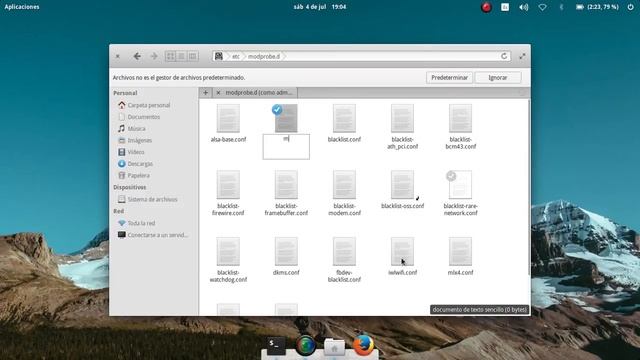This screenshot has height=360, width=640.
Task: Open the sound volume indicator
Action: [524, 7]
